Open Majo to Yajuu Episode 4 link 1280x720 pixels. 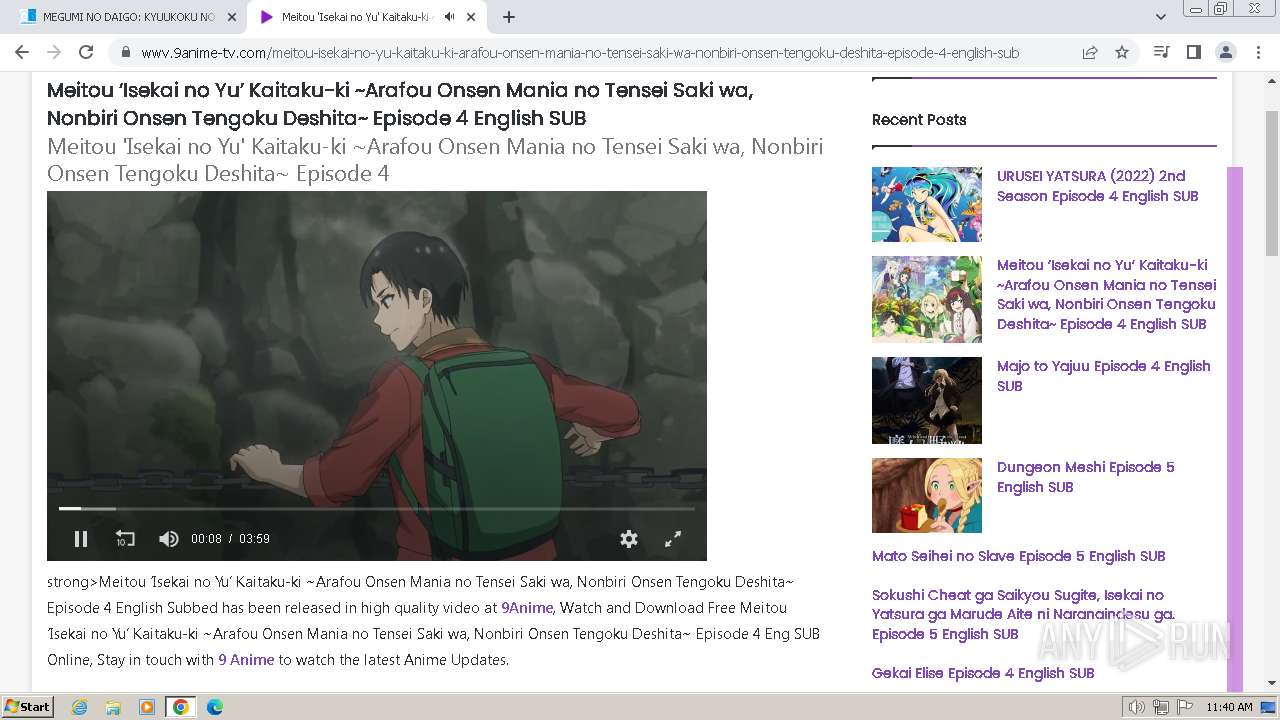pyautogui.click(x=1103, y=376)
